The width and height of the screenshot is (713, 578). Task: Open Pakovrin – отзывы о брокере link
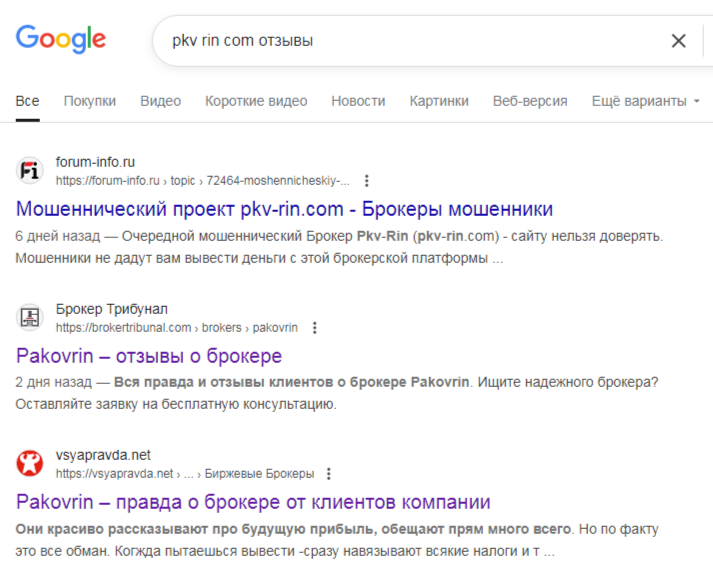(x=149, y=356)
